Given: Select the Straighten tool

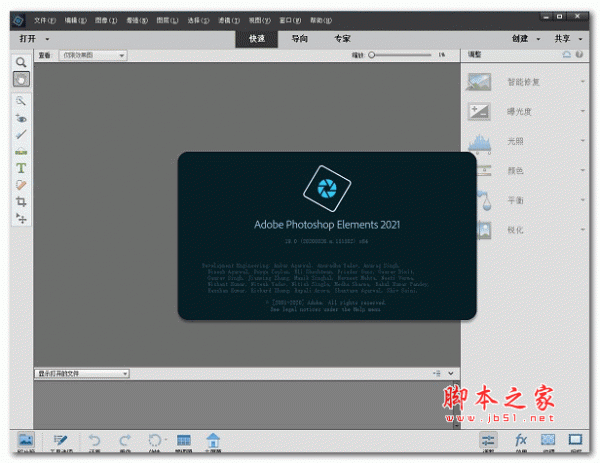Looking at the screenshot, I should point(21,152).
